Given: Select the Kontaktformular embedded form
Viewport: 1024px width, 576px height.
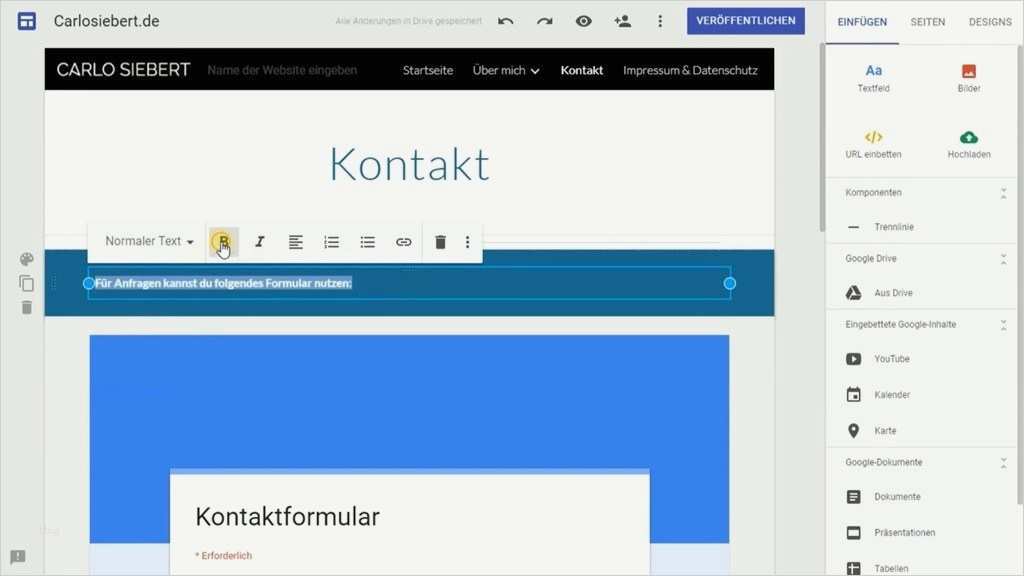Looking at the screenshot, I should point(409,455).
